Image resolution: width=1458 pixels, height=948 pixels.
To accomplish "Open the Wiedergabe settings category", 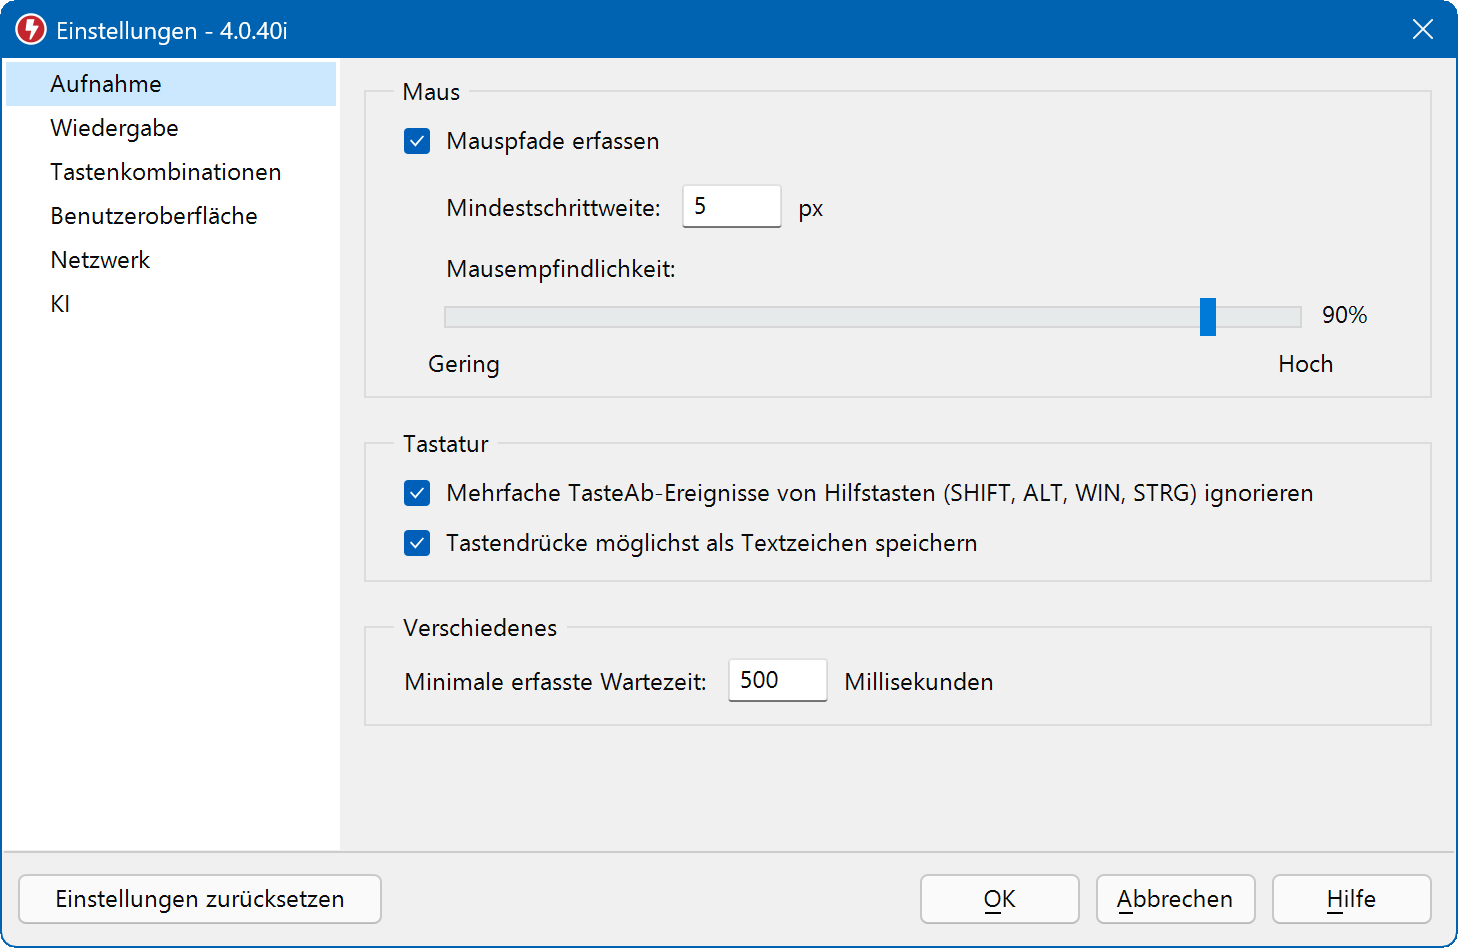I will 114,128.
